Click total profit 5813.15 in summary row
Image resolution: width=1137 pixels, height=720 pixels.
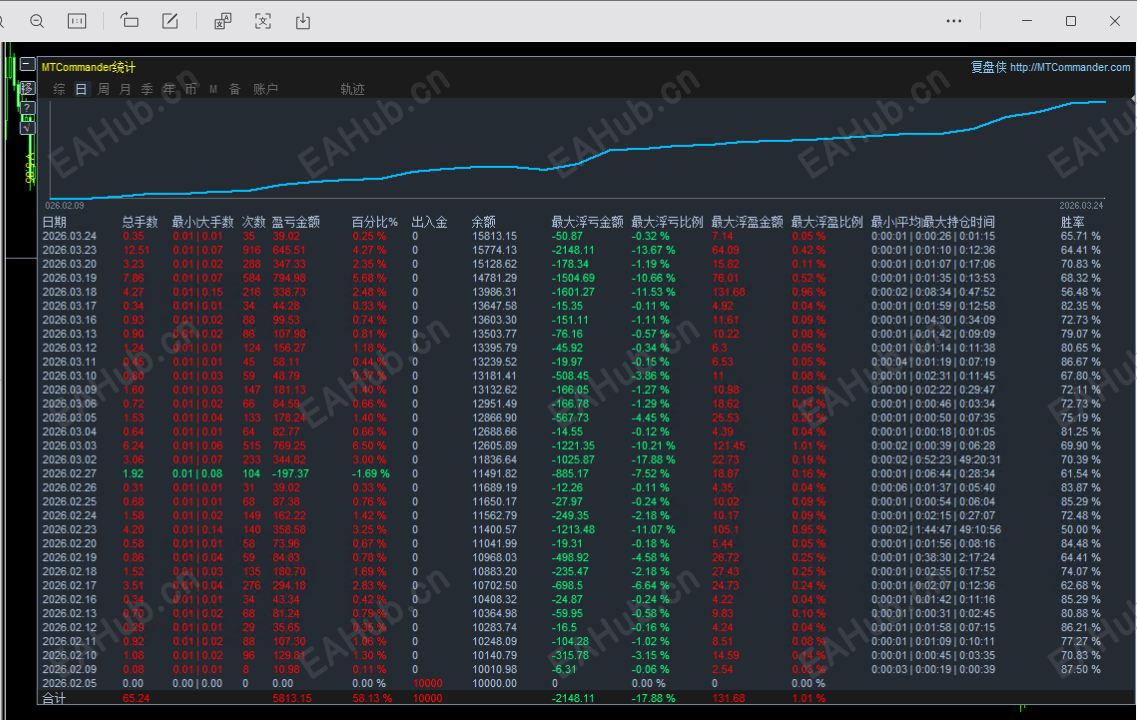point(292,698)
